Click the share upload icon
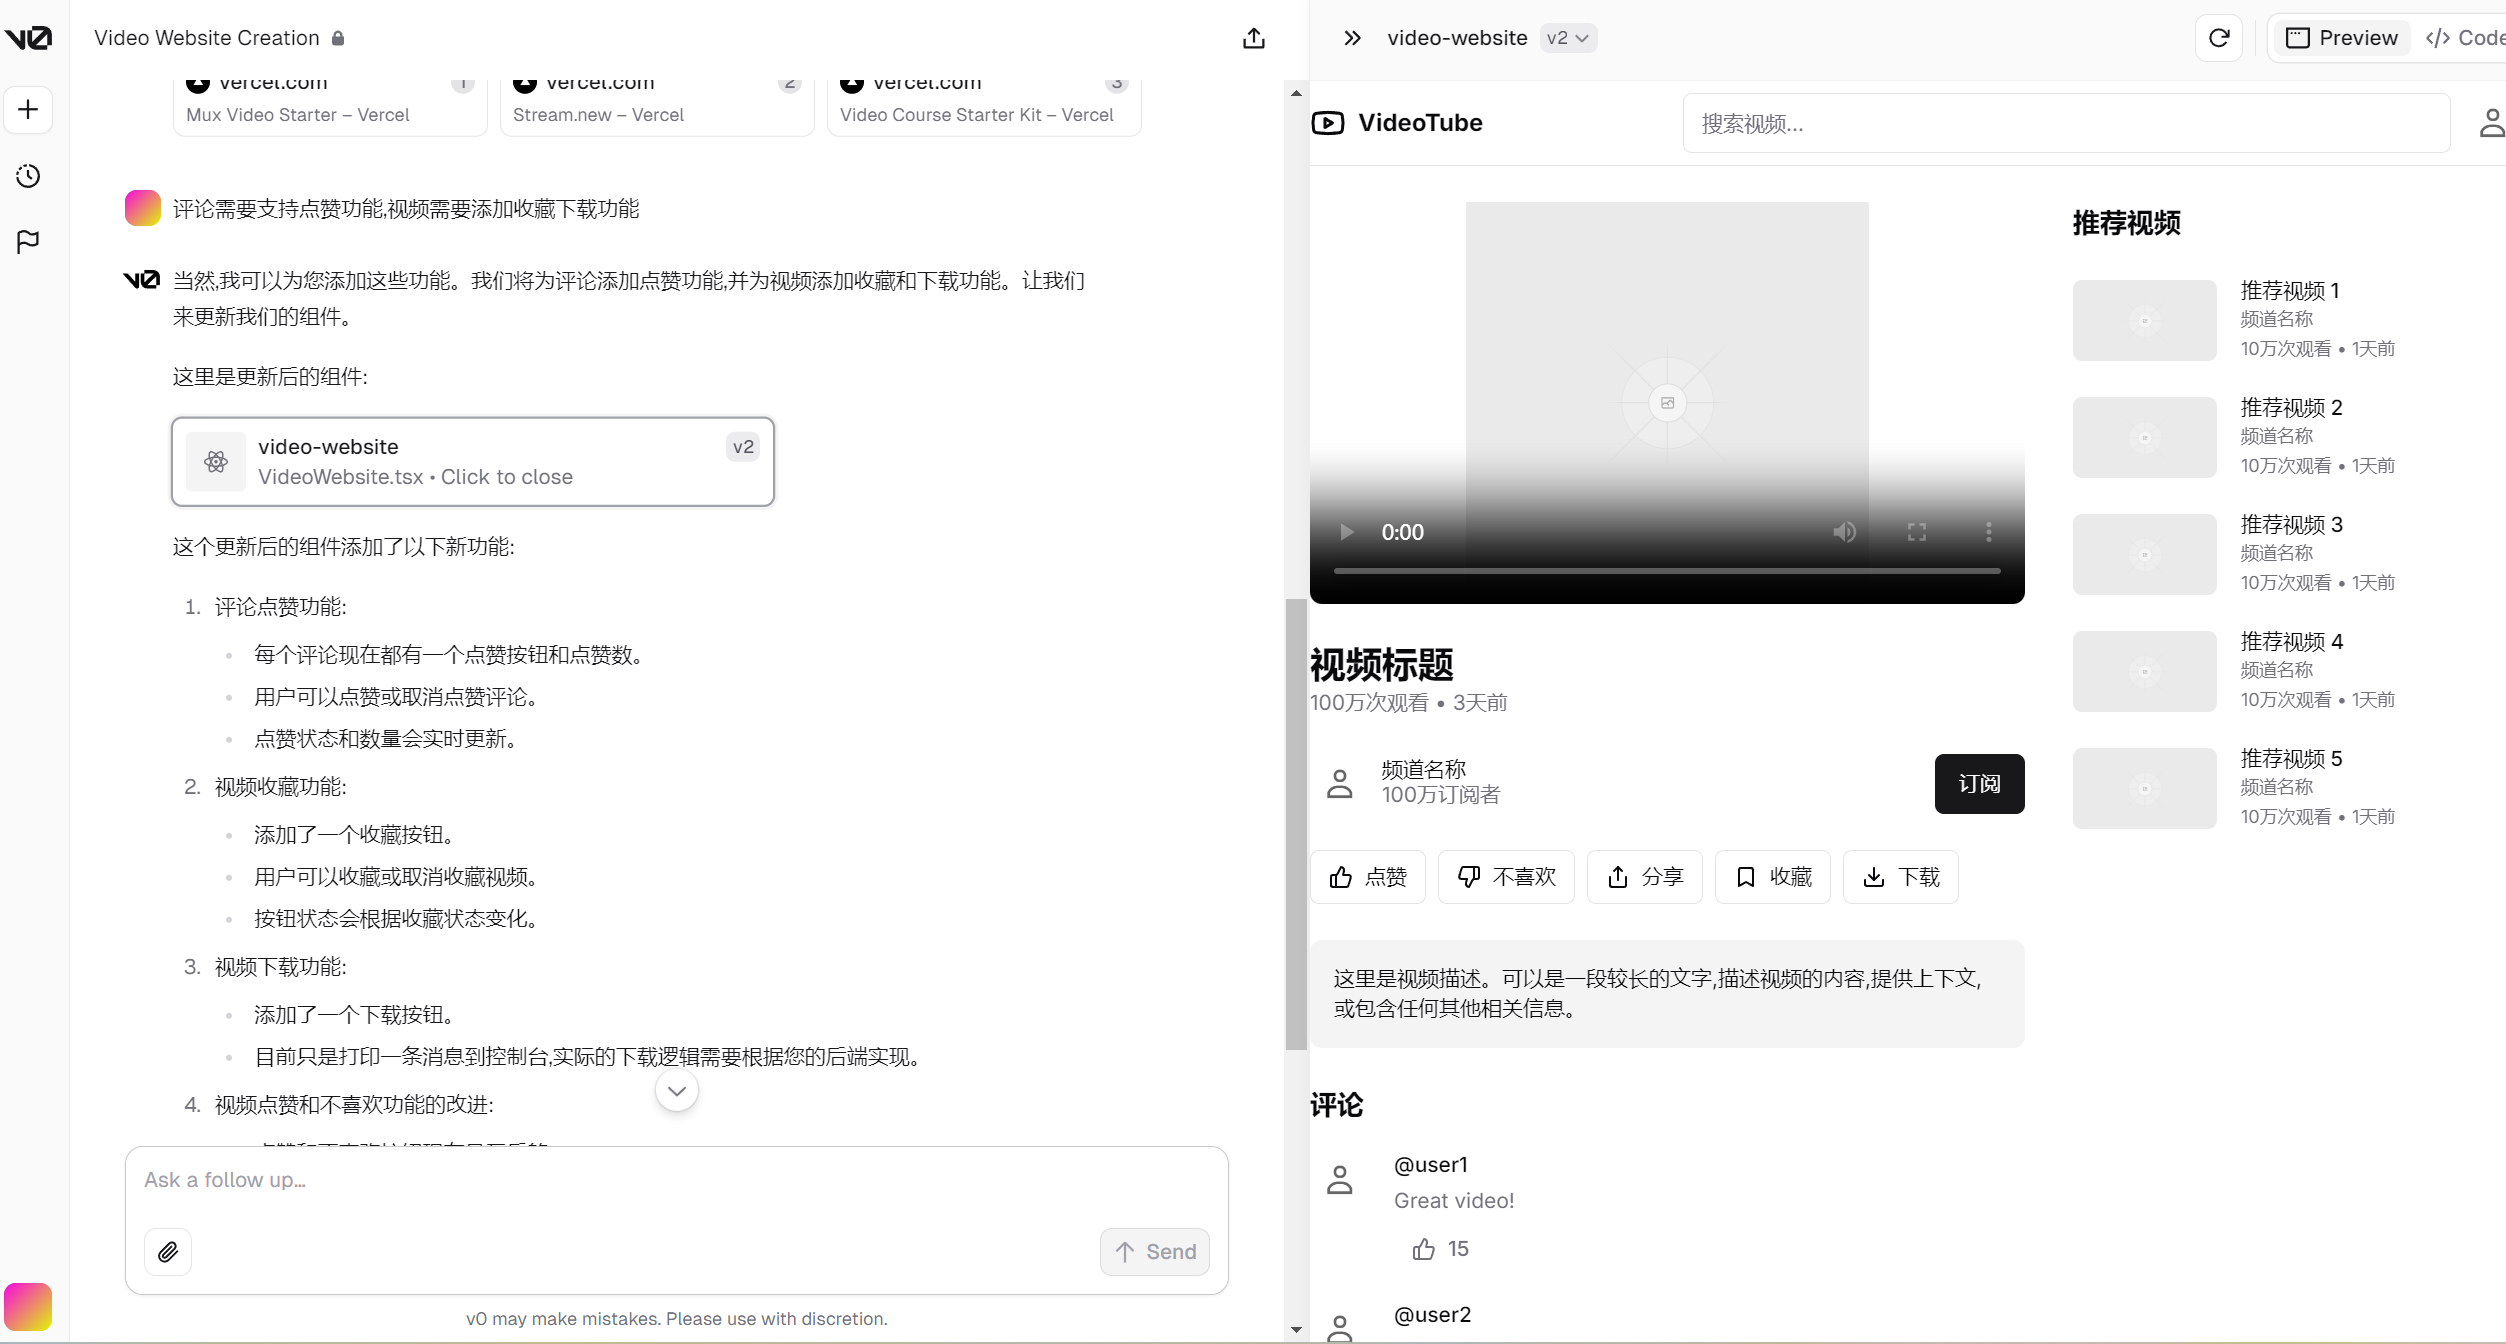2506x1344 pixels. click(x=1254, y=38)
